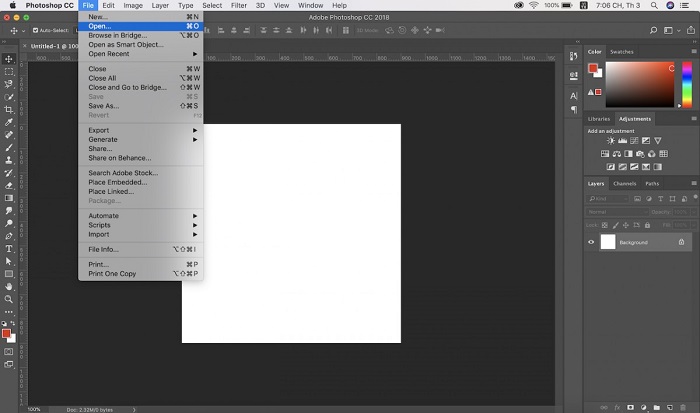Select the Crop tool

click(9, 109)
